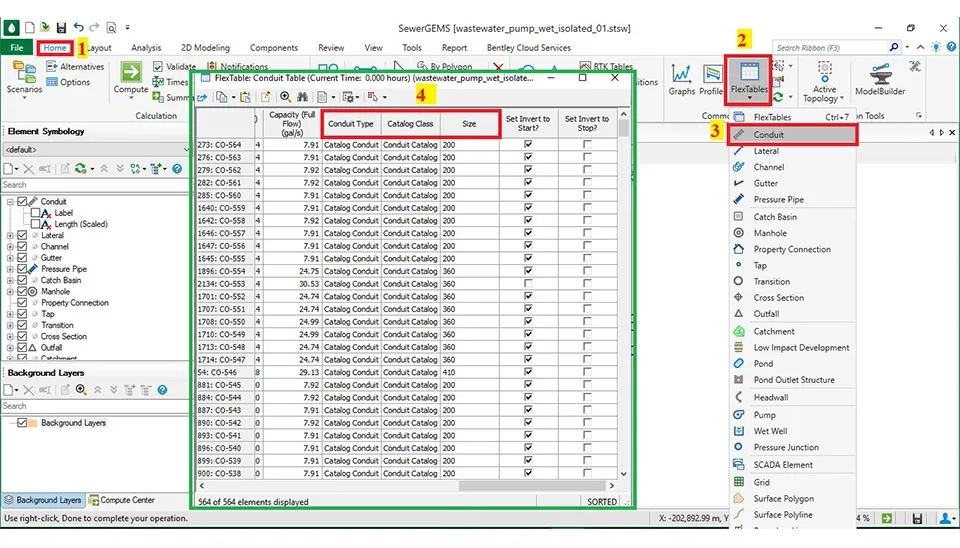Switch to the Analysis ribbon tab
This screenshot has width=960, height=548.
point(146,47)
